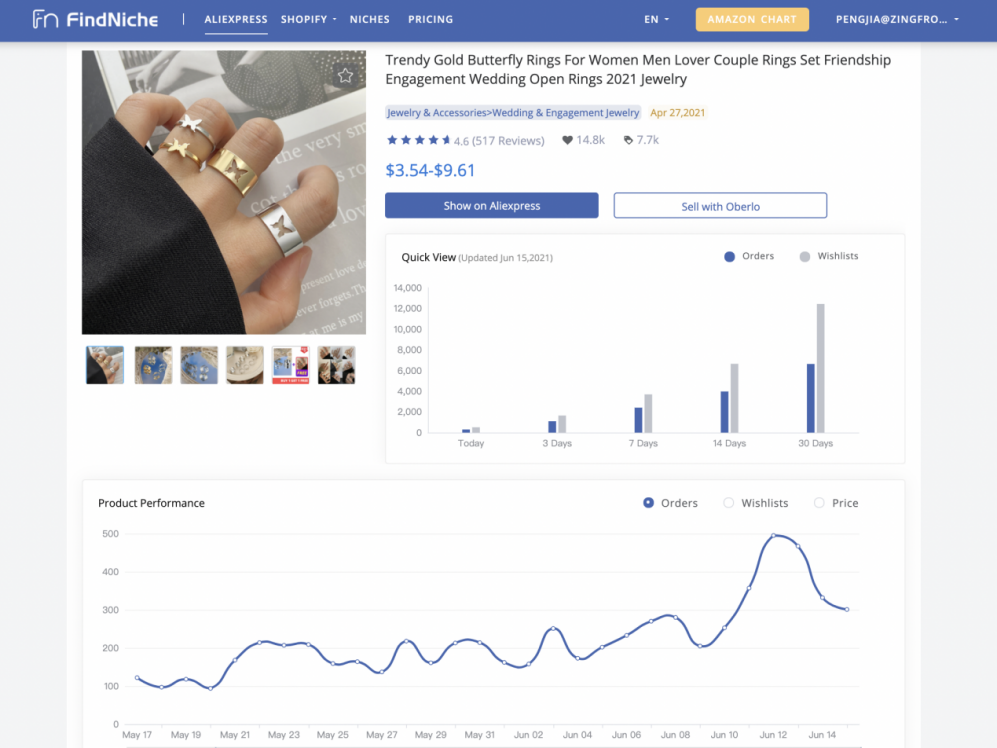Expand the account menu PENGJIA@ZINGFRO...
The image size is (997, 748).
pyautogui.click(x=897, y=20)
